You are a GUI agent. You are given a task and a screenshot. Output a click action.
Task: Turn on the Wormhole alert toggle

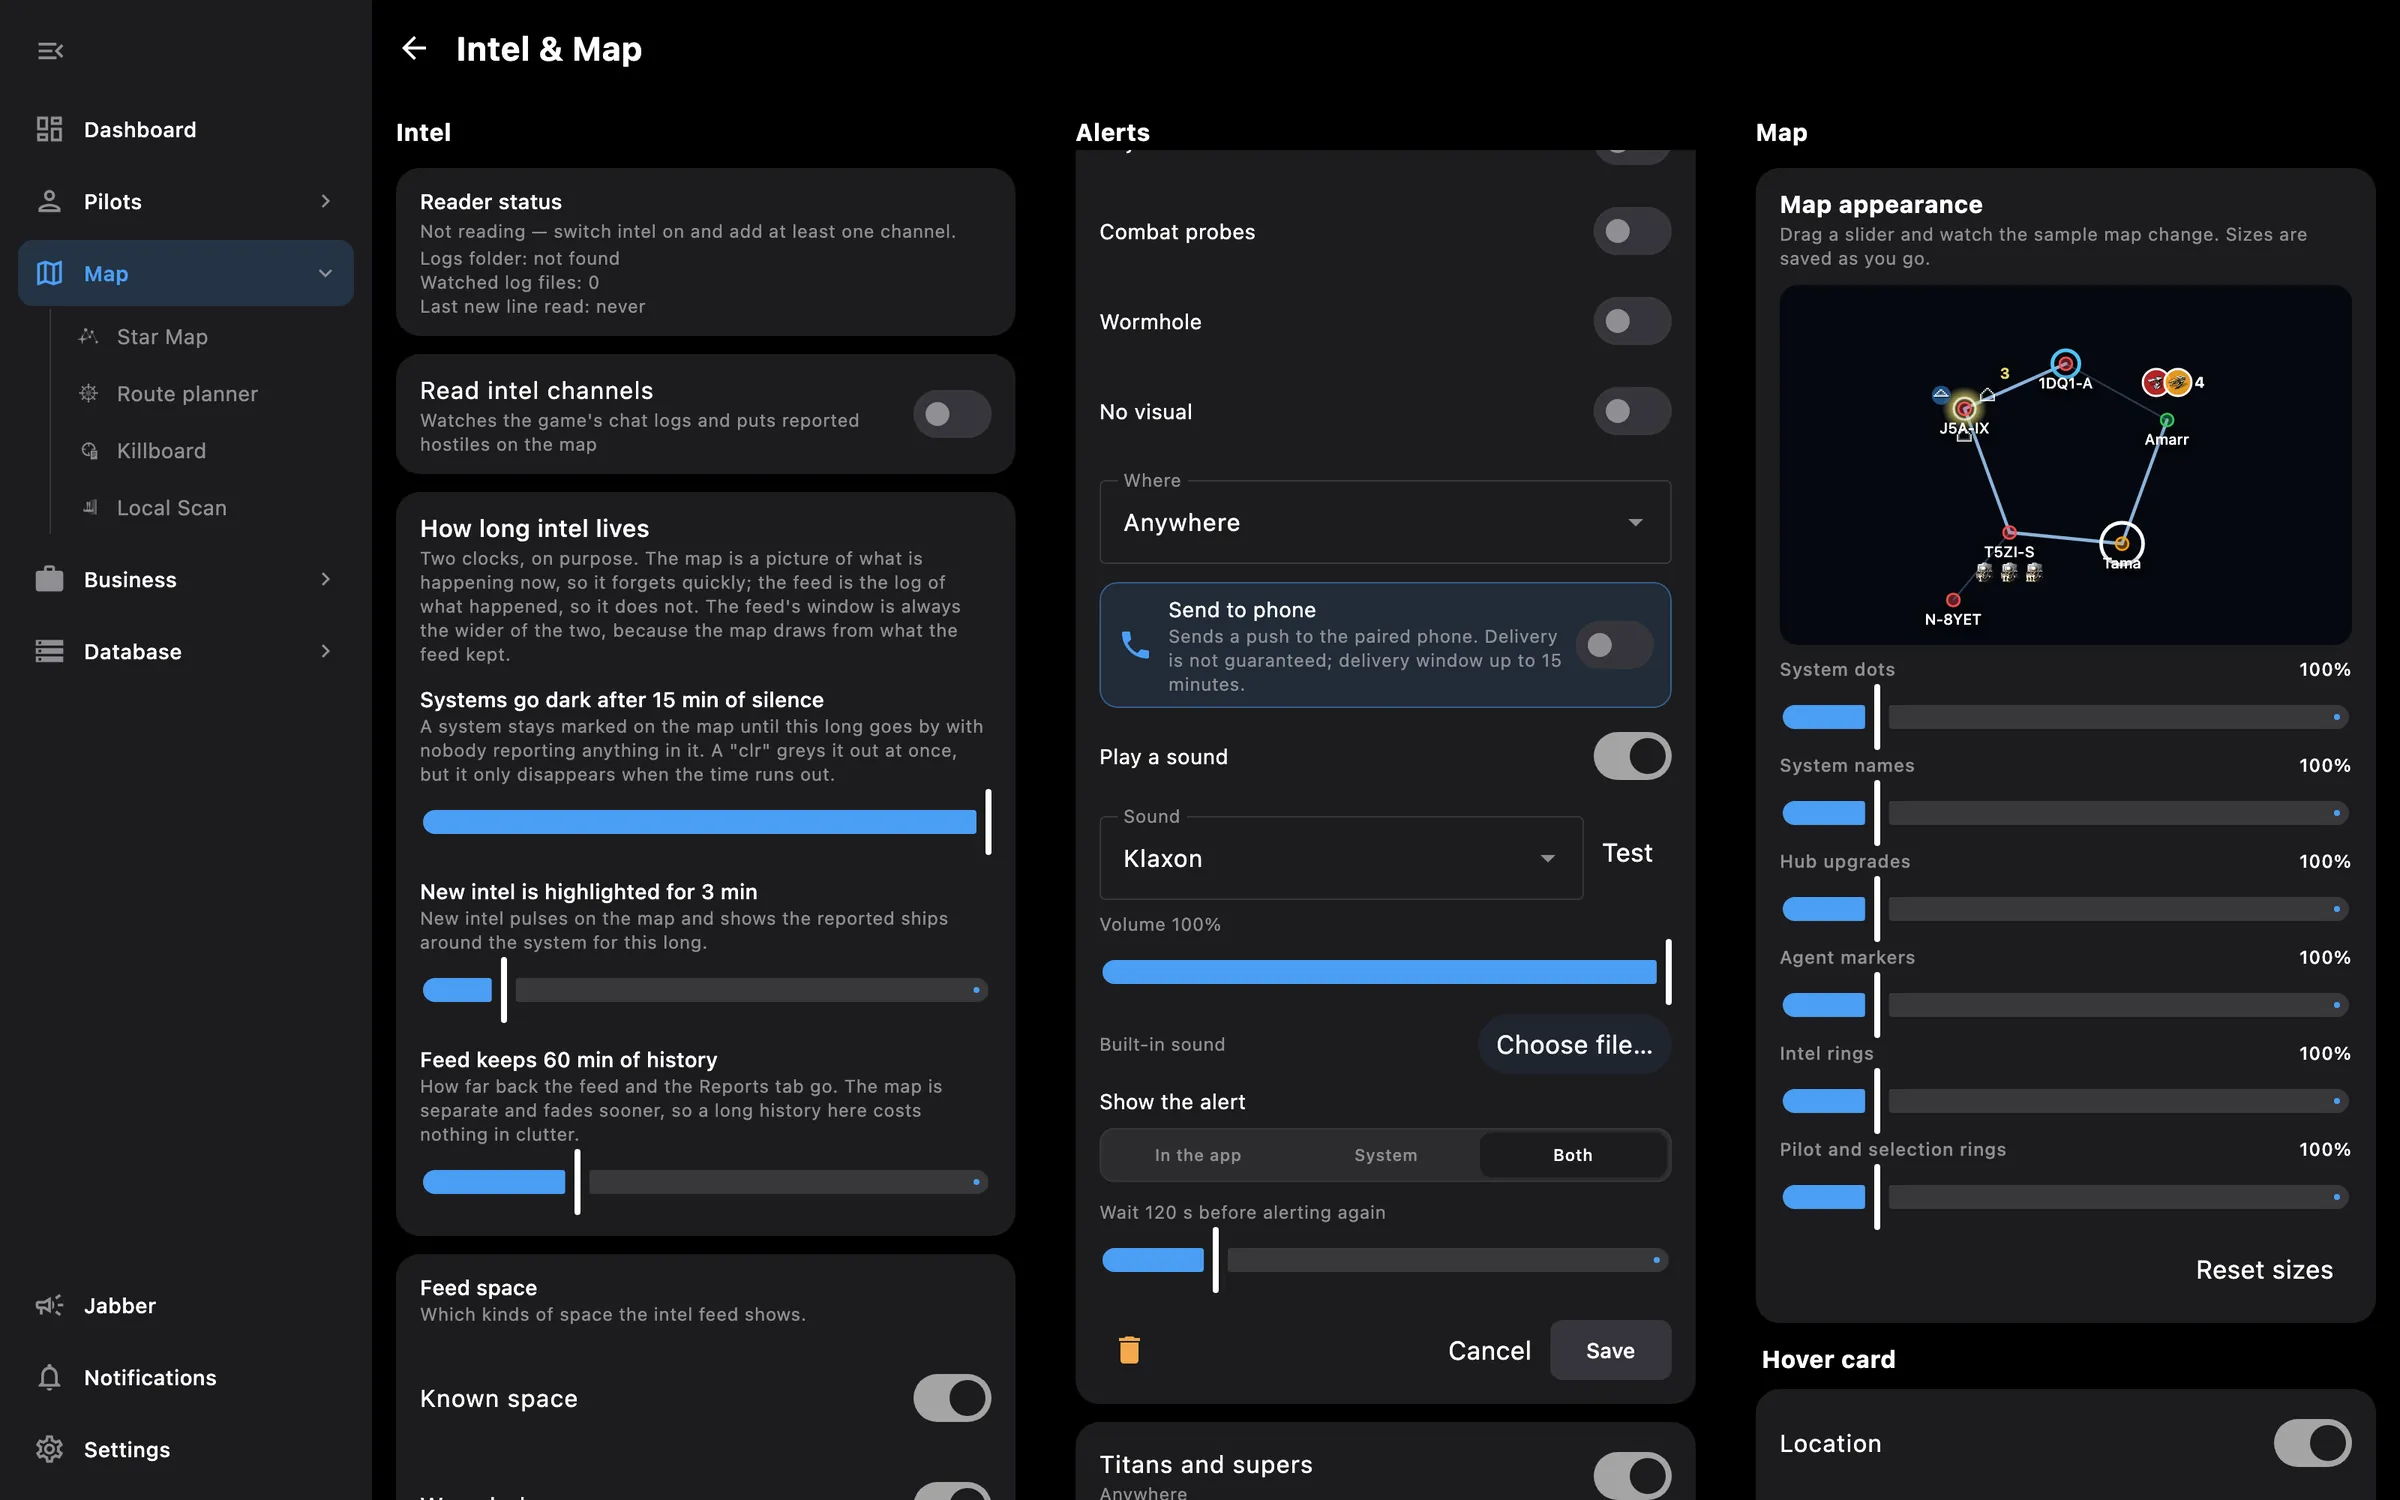[1631, 321]
